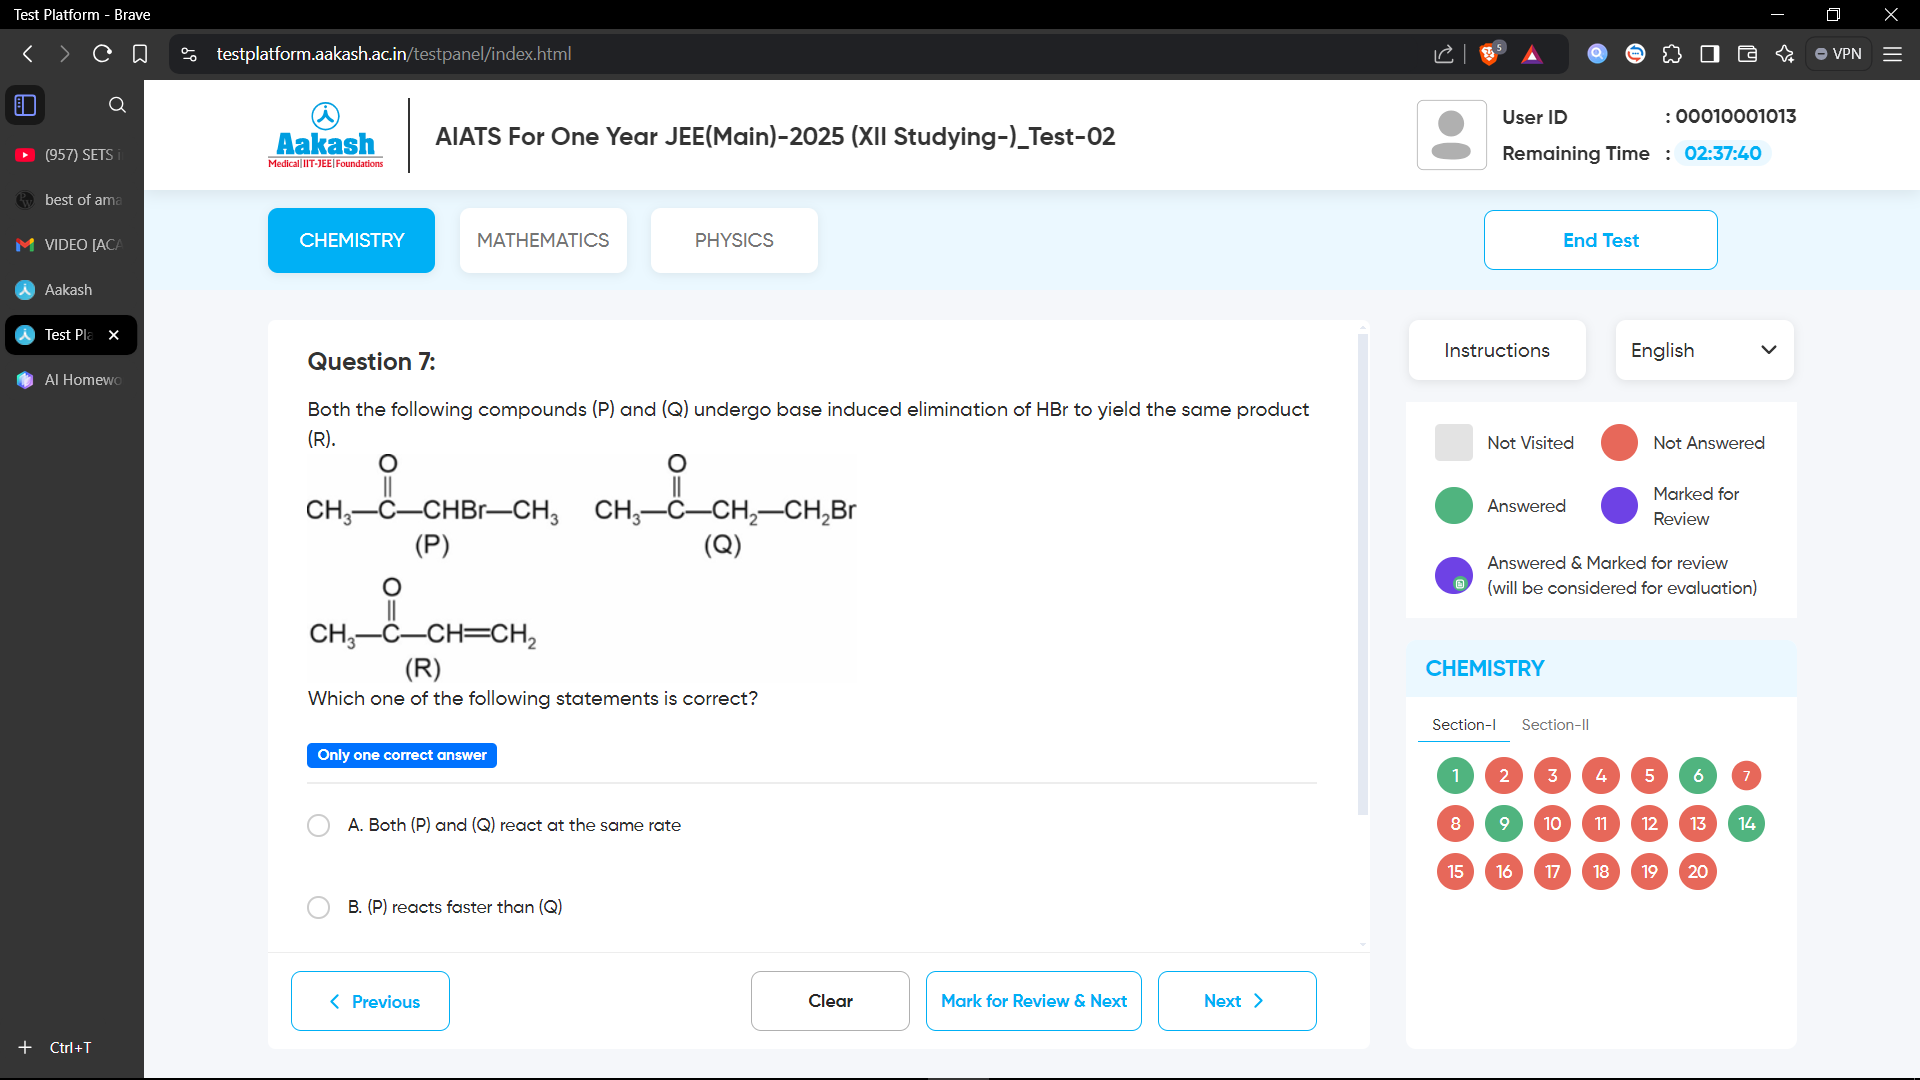Select option B (P) reacts faster radio
Screen dimensions: 1920x1080
pos(319,907)
